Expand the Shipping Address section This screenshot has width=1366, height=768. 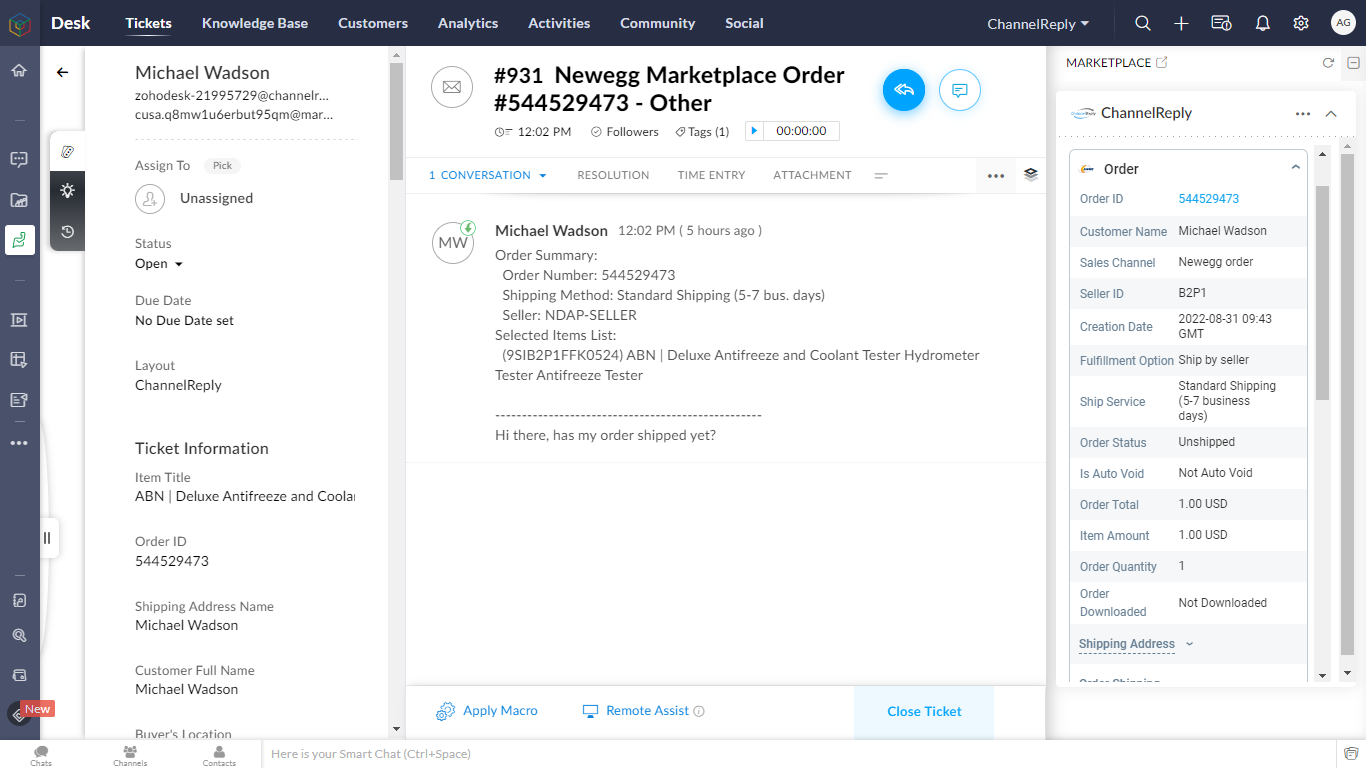pyautogui.click(x=1137, y=644)
